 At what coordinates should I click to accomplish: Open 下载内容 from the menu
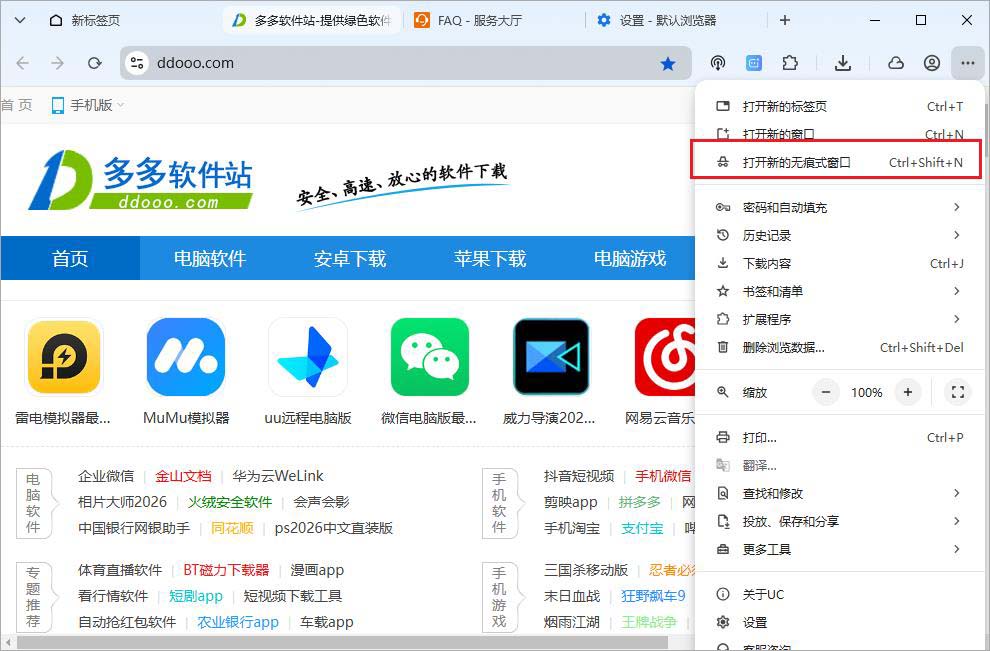click(840, 263)
